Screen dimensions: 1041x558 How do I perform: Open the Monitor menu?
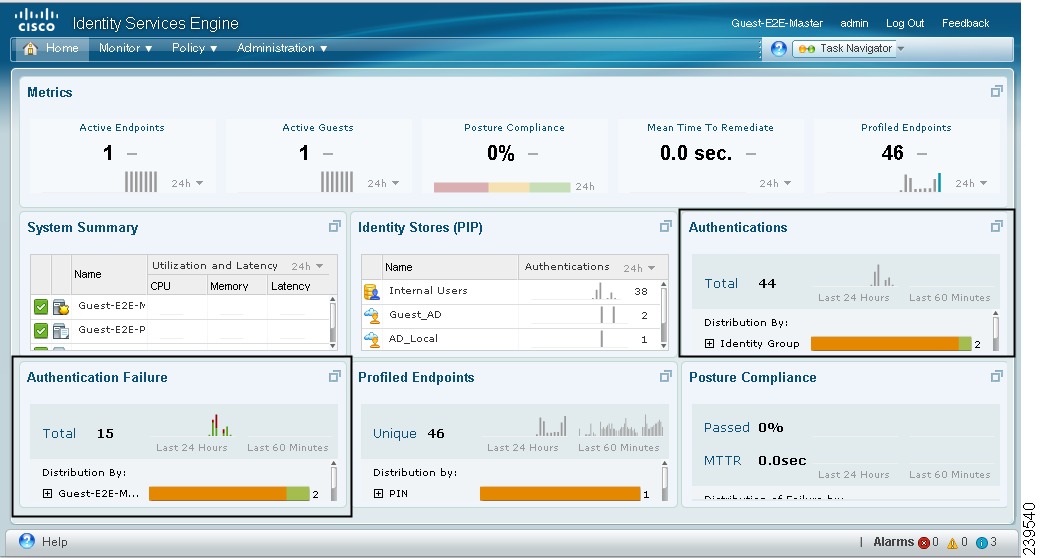click(x=125, y=48)
